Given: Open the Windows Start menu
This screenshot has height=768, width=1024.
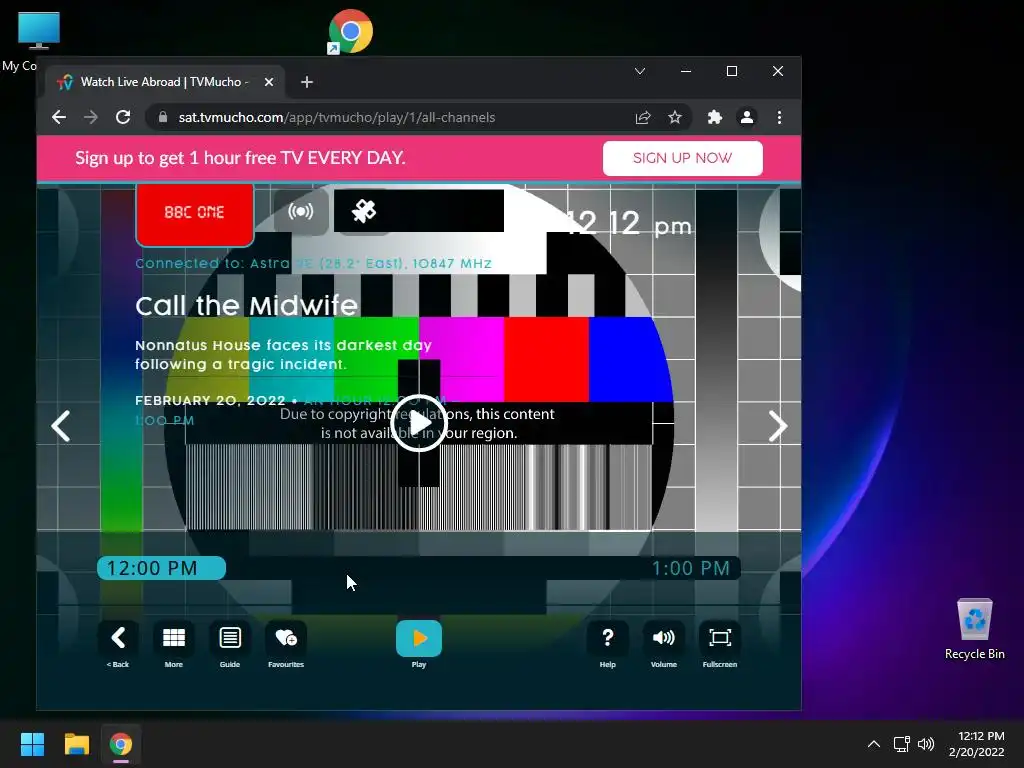Looking at the screenshot, I should [32, 744].
